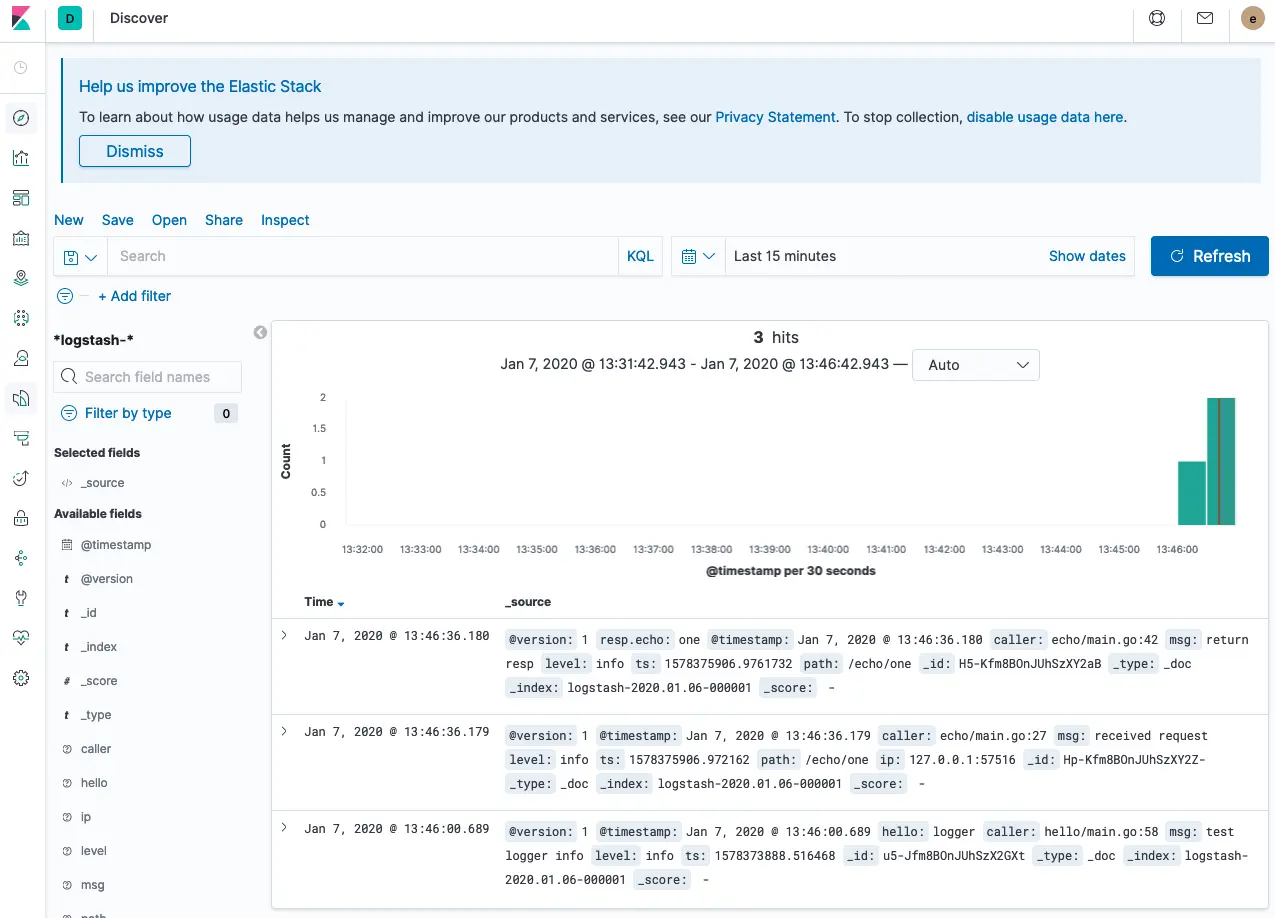The image size is (1275, 918).
Task: Click the Inspect menu item
Action: coord(285,220)
